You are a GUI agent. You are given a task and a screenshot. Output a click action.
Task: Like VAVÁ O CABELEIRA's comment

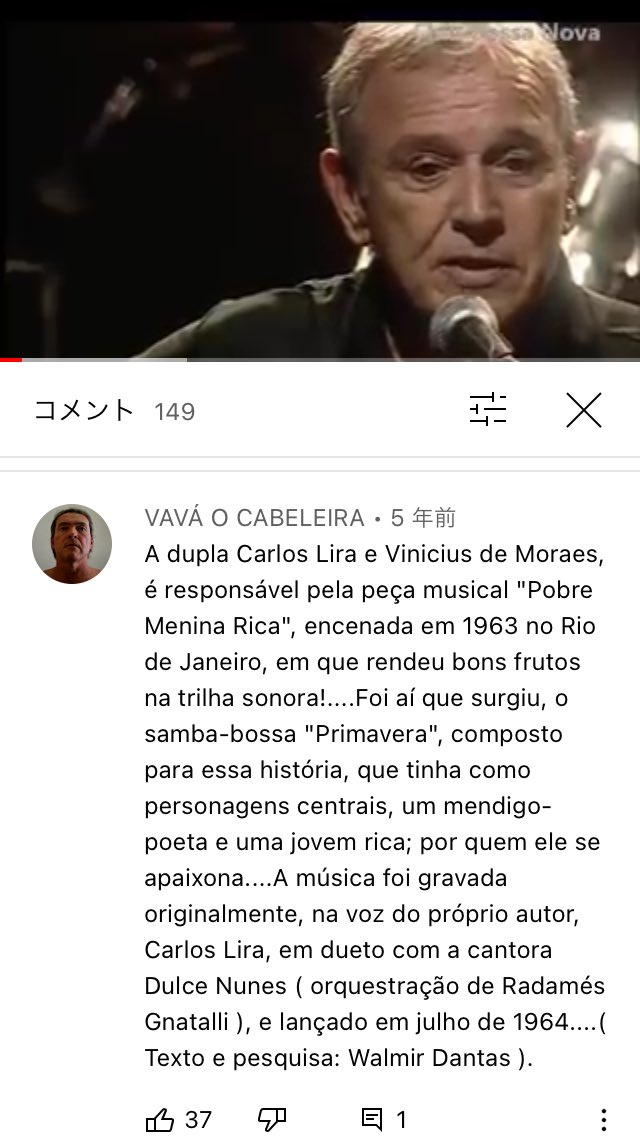[160, 1120]
